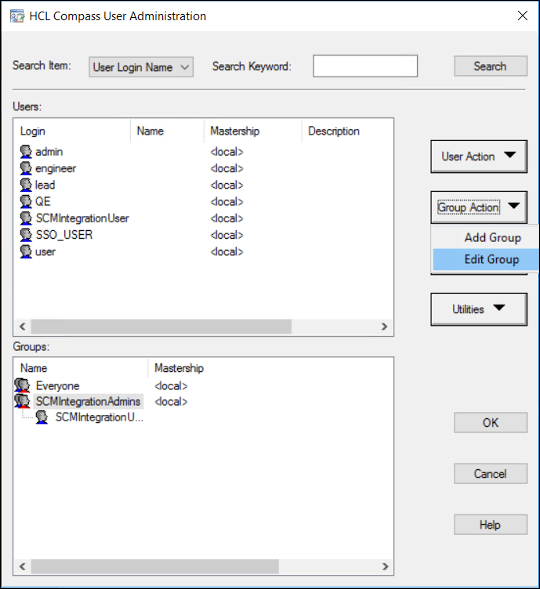Screen dimensions: 540x589
Task: Click the Groups Name column header
Action: [x=81, y=368]
